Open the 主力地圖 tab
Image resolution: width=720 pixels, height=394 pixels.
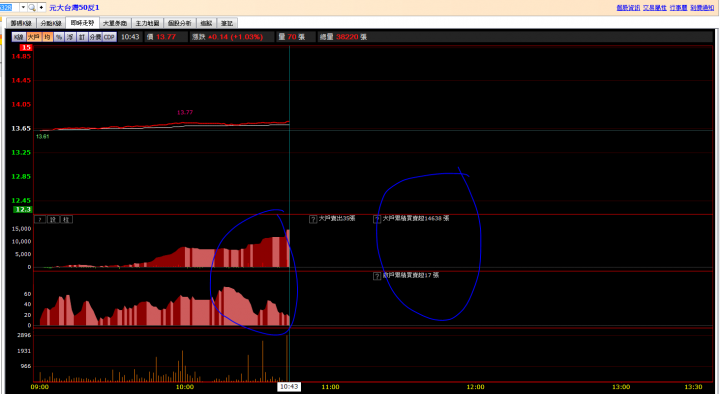(x=147, y=23)
